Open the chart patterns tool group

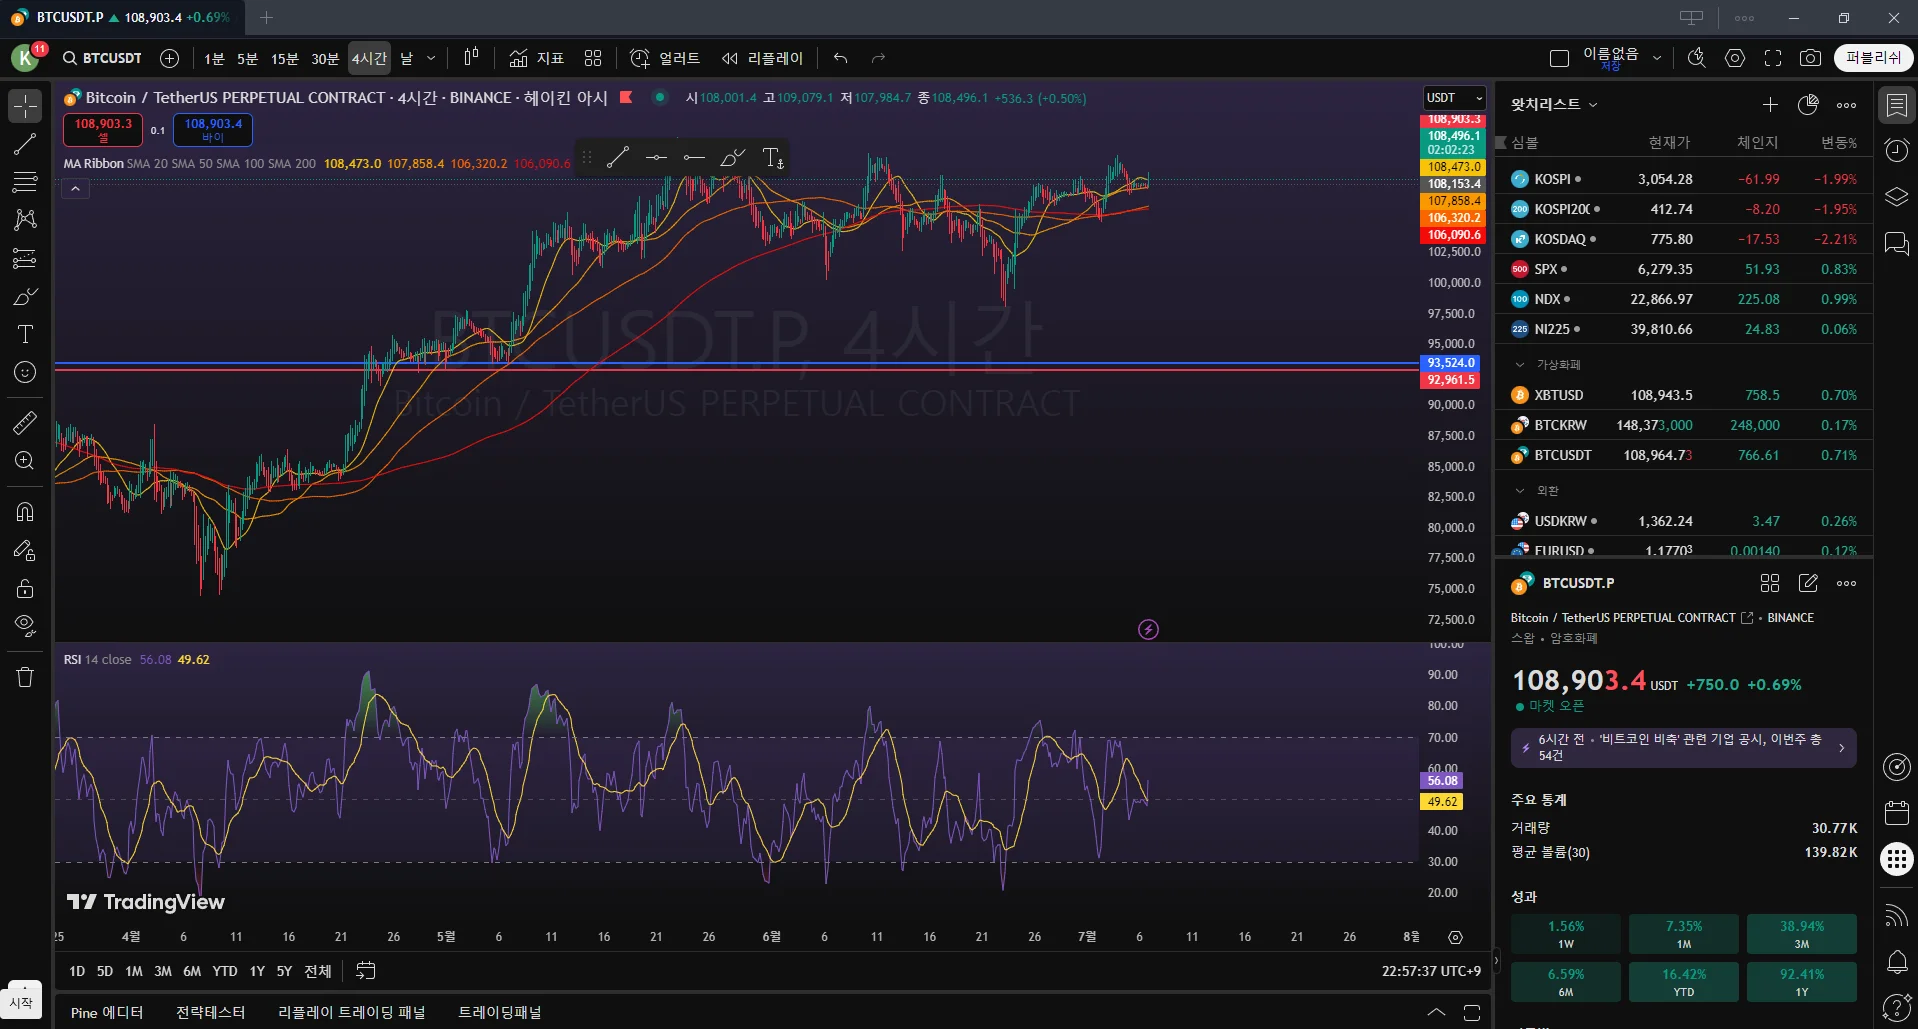pos(25,220)
